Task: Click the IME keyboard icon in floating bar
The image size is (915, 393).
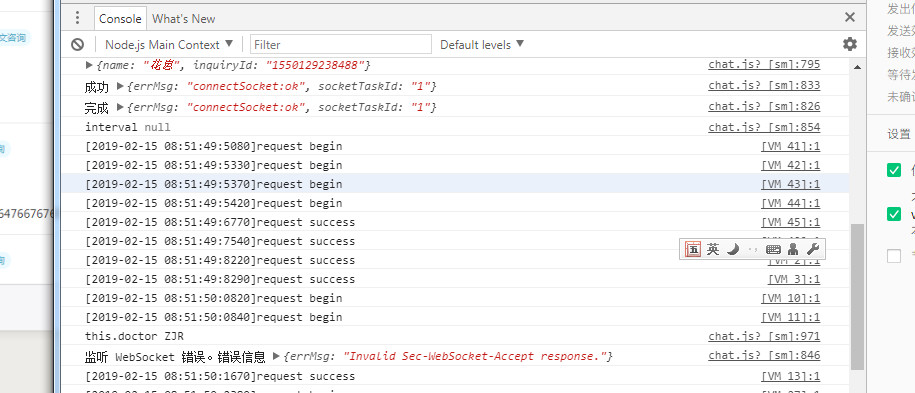Action: click(773, 249)
